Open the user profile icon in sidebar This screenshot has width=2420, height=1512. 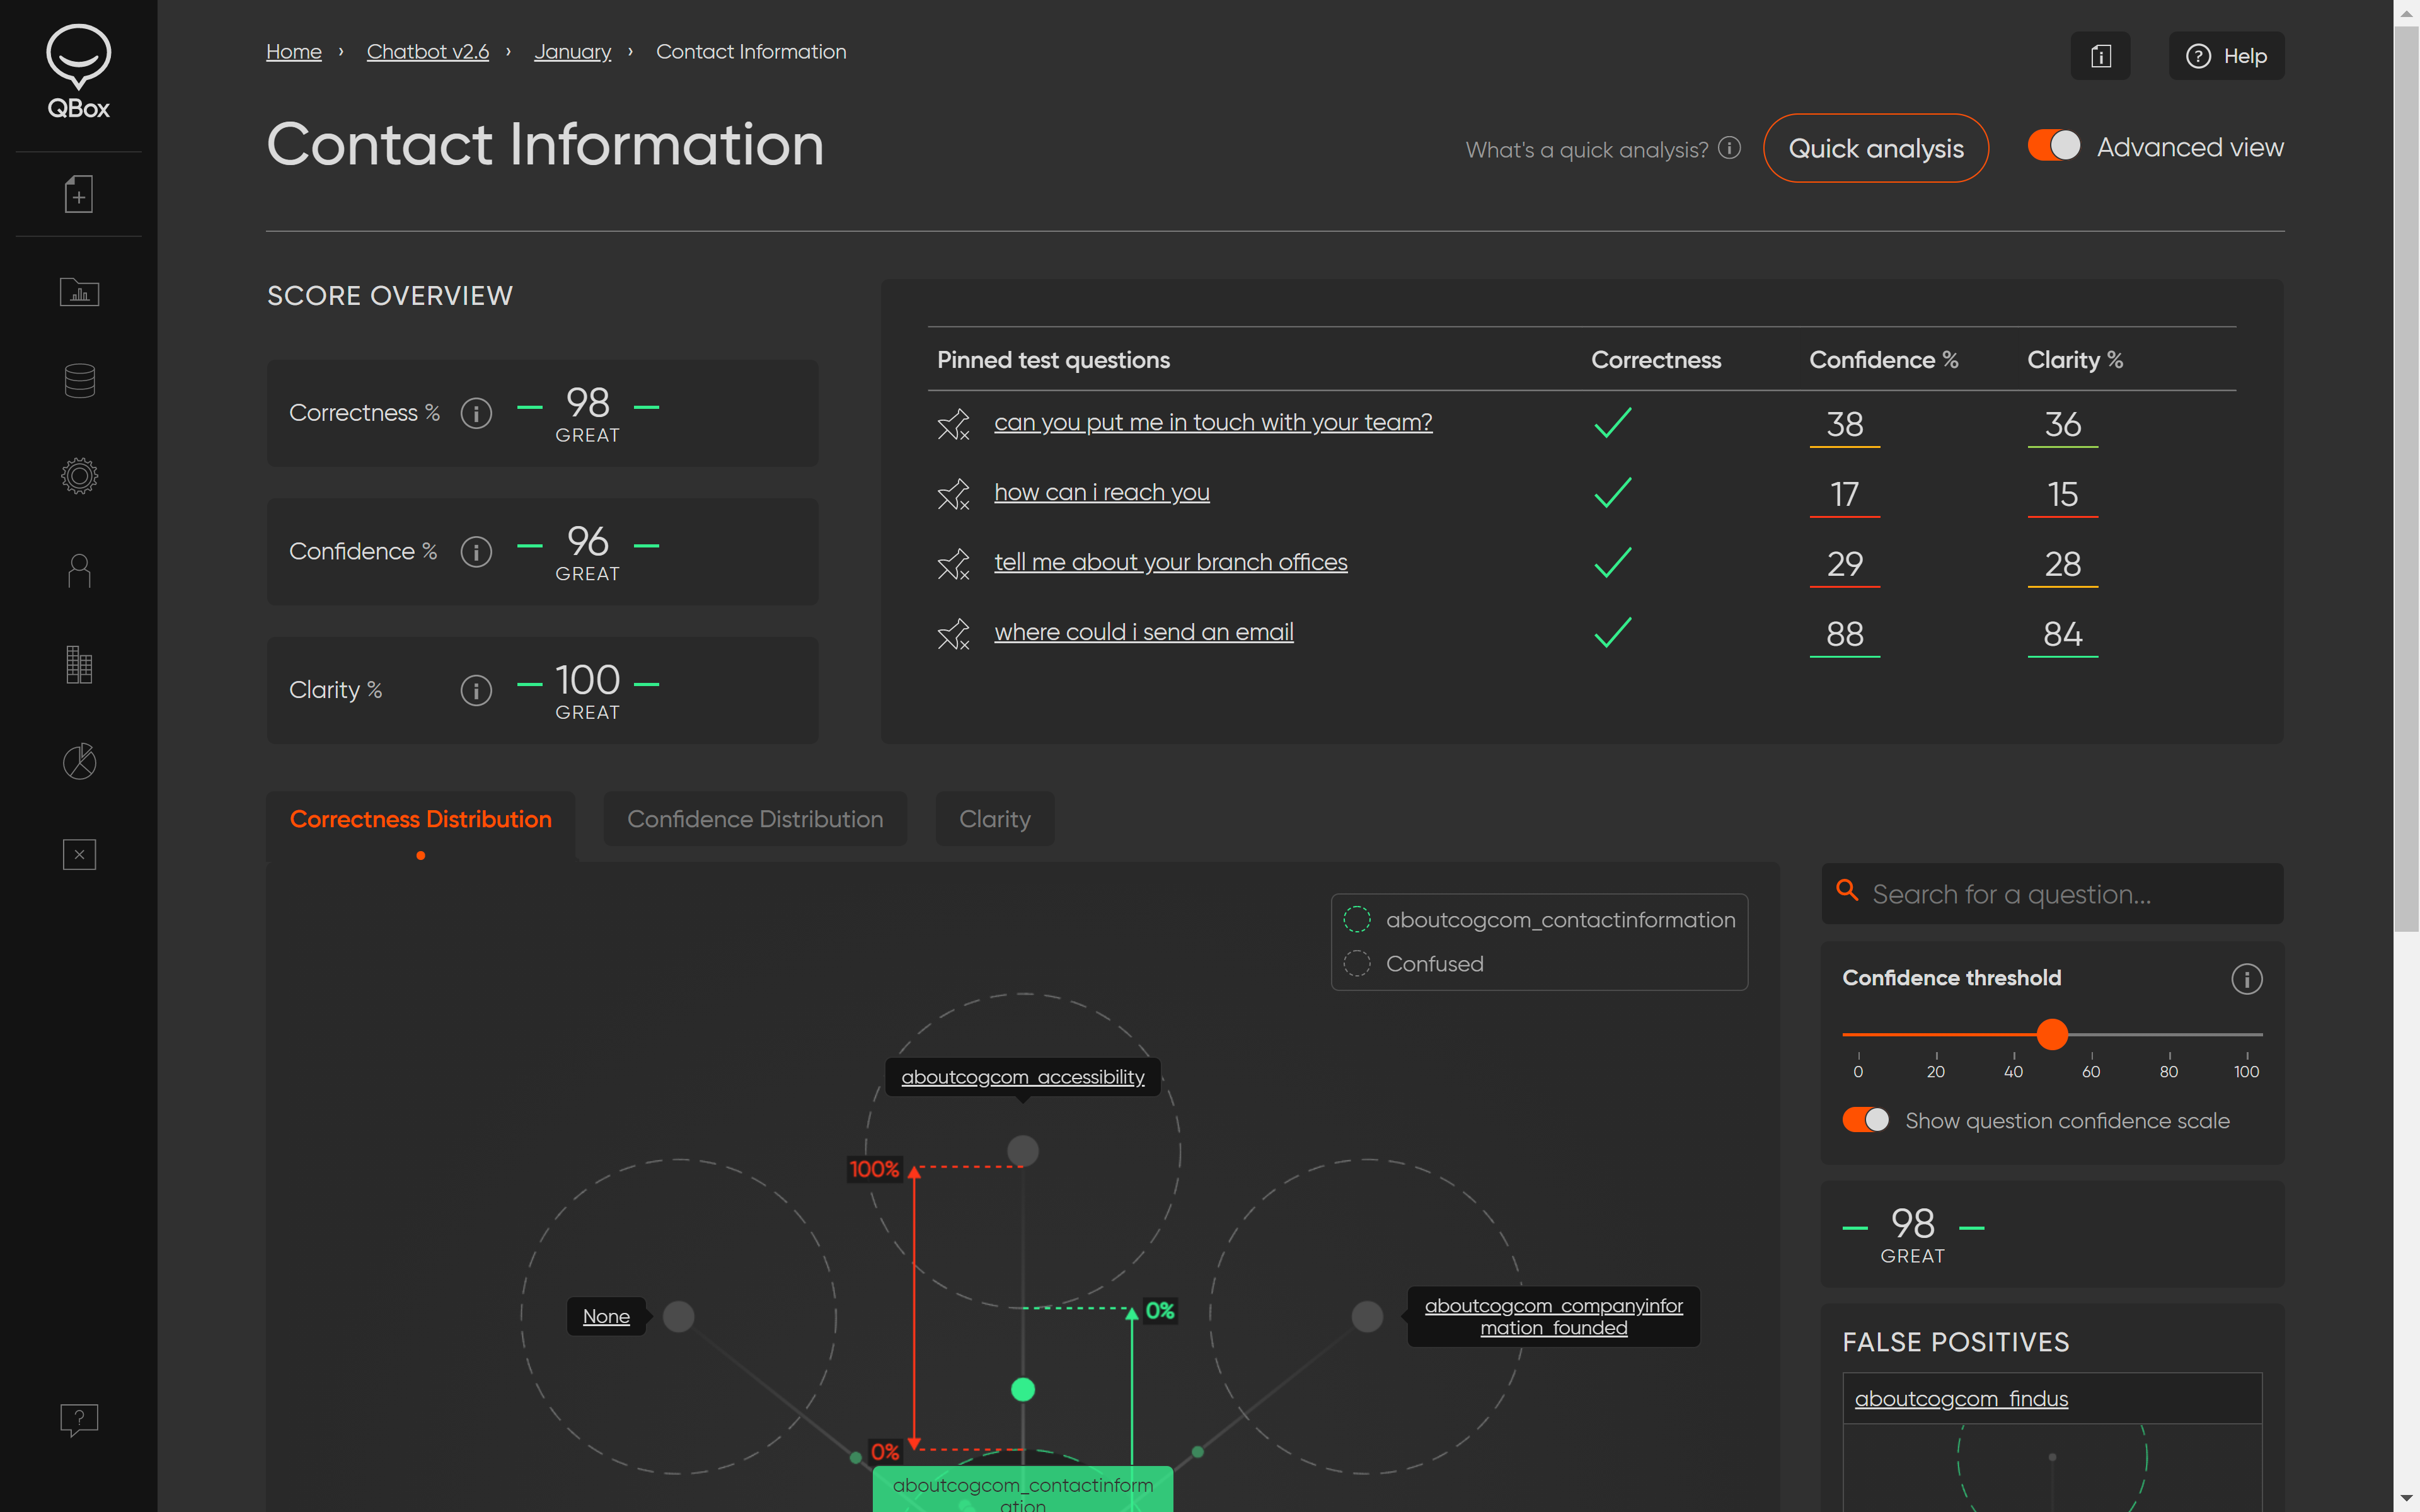pyautogui.click(x=79, y=571)
